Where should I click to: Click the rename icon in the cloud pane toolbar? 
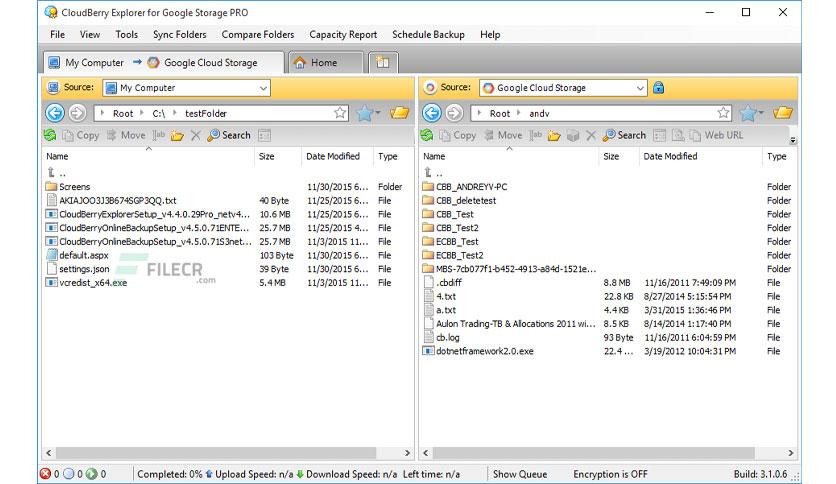point(535,135)
